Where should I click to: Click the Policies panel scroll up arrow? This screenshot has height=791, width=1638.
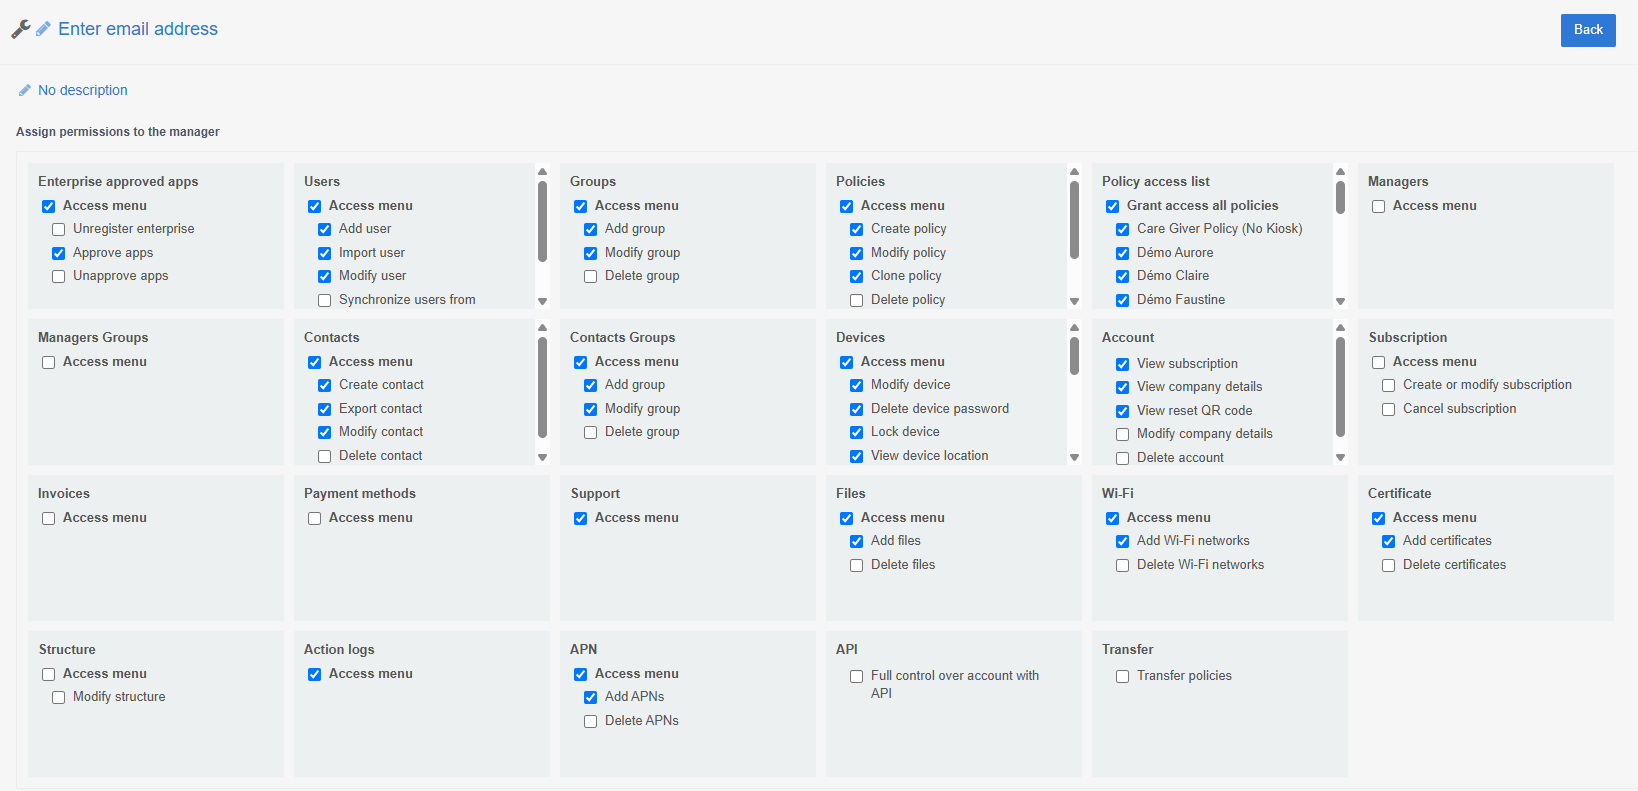pos(1074,171)
